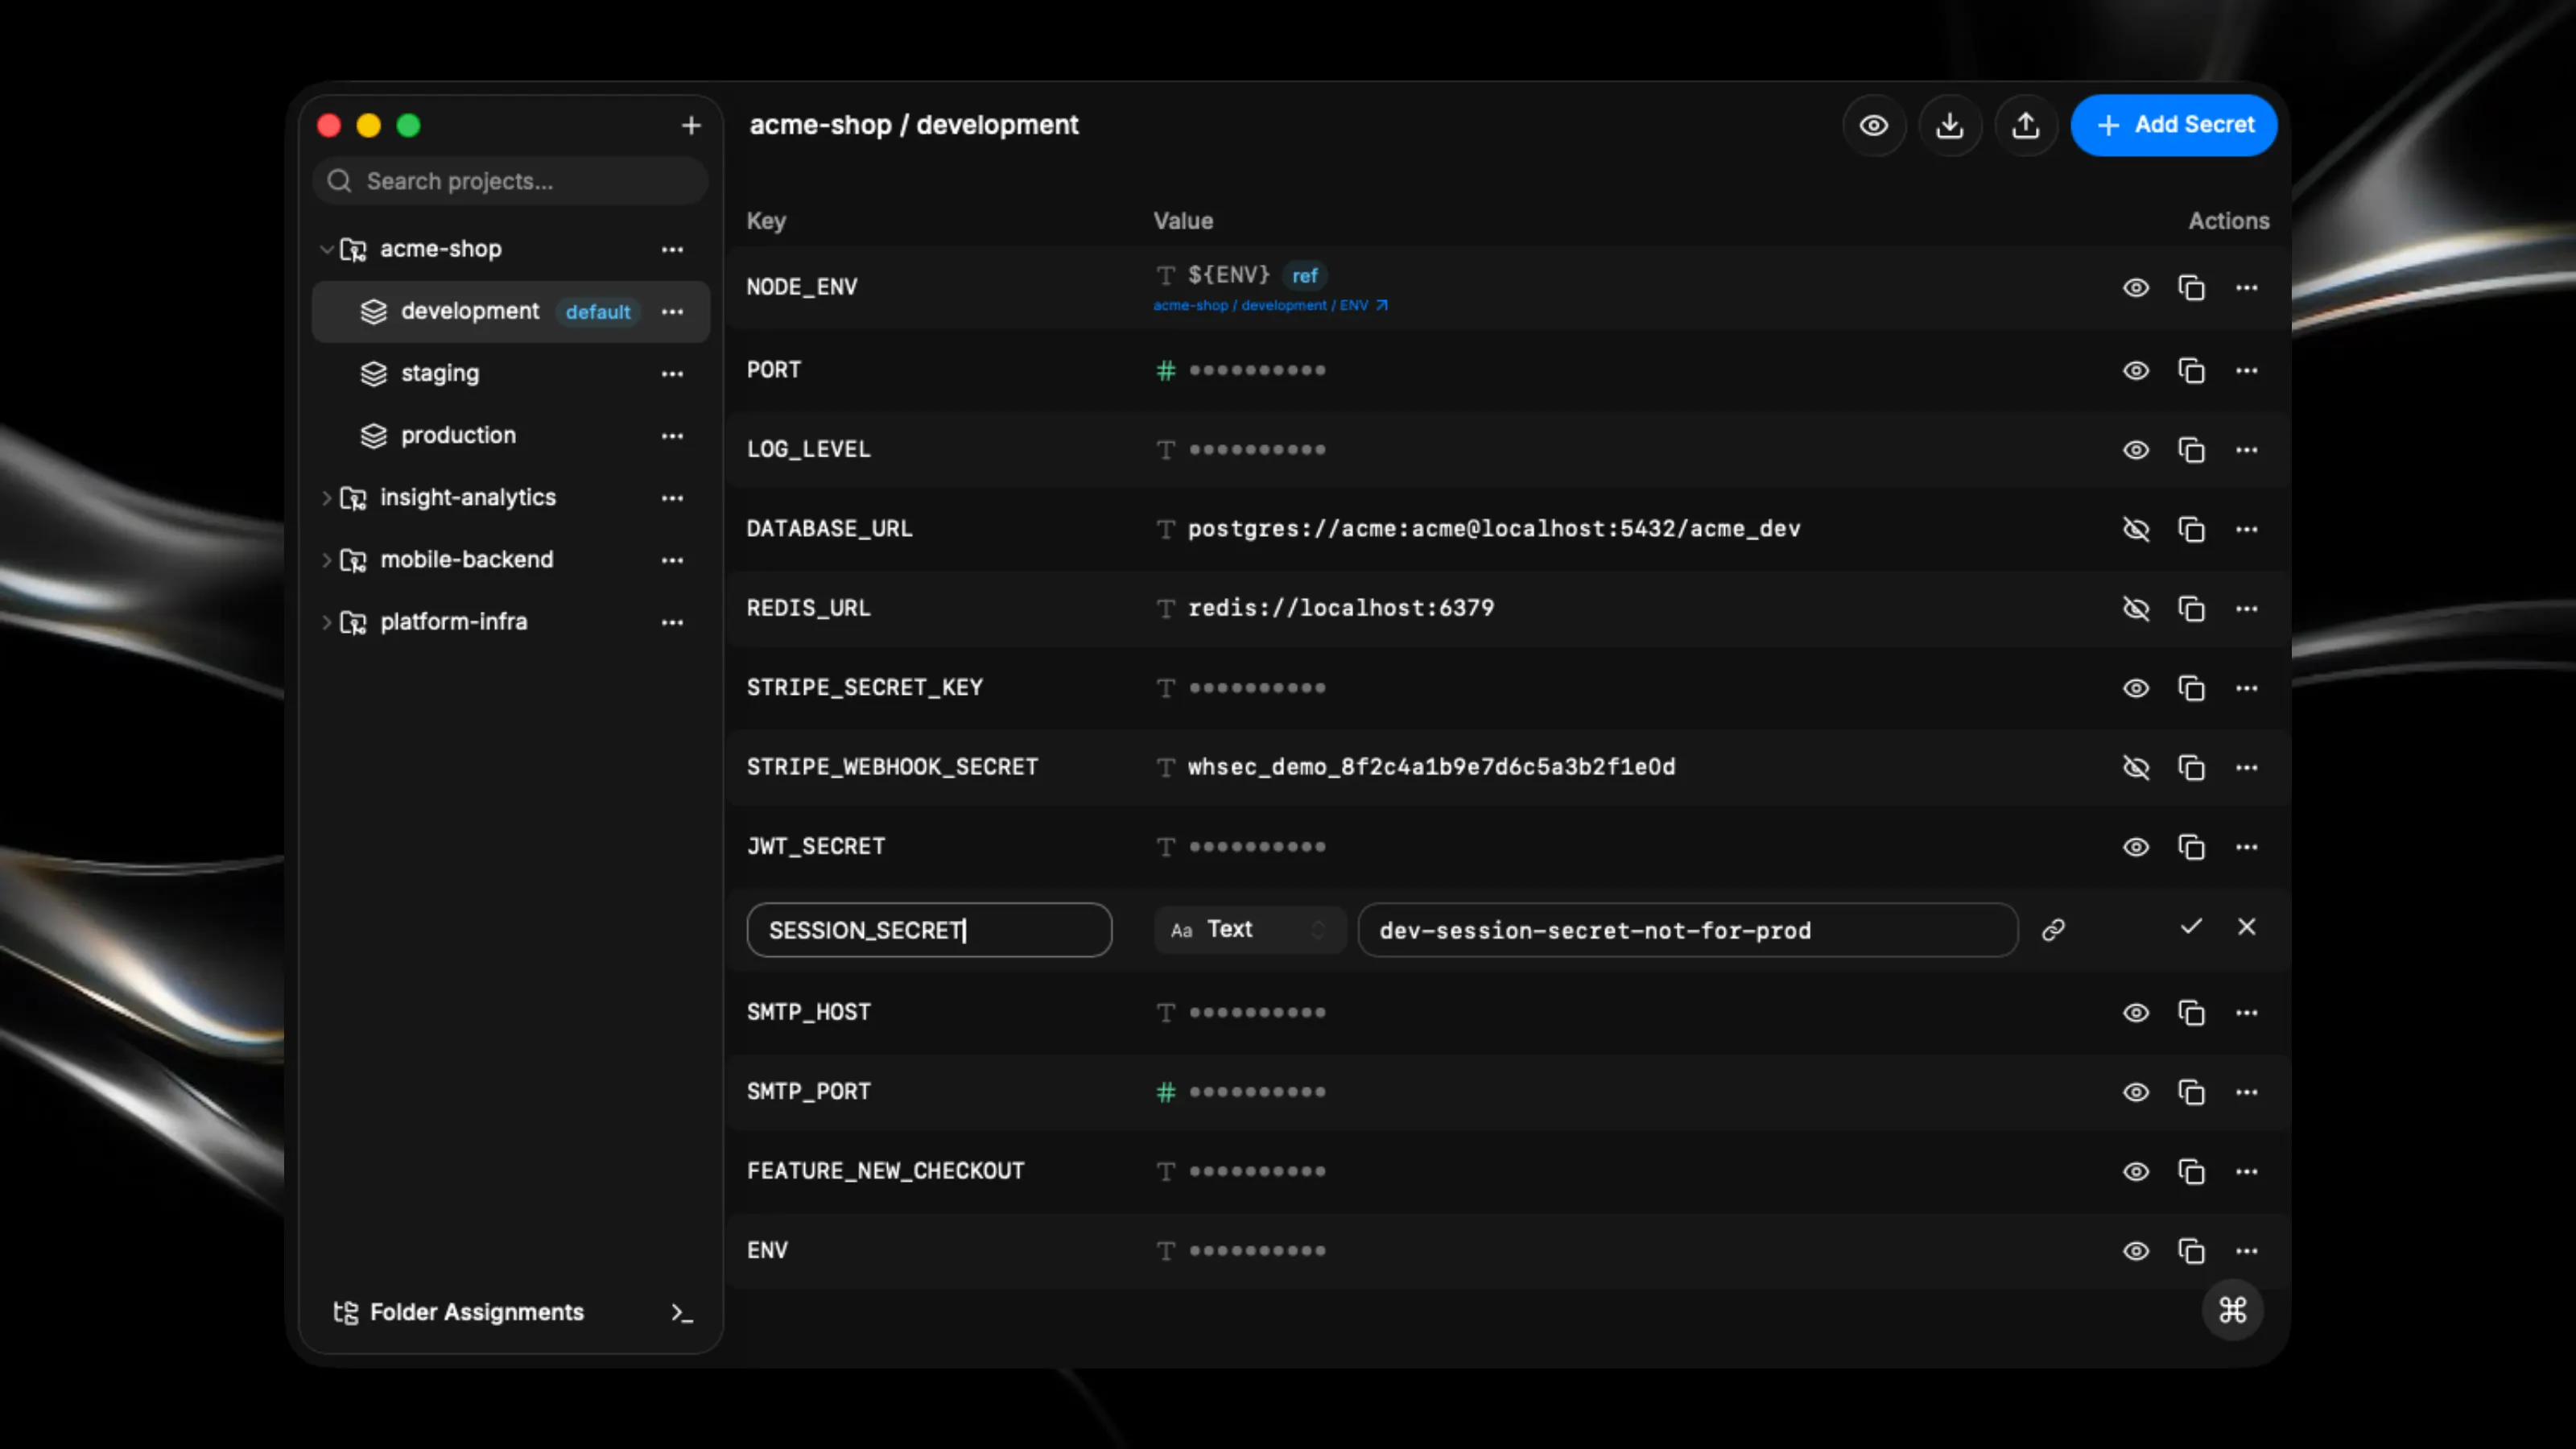Select the production environment

511,436
